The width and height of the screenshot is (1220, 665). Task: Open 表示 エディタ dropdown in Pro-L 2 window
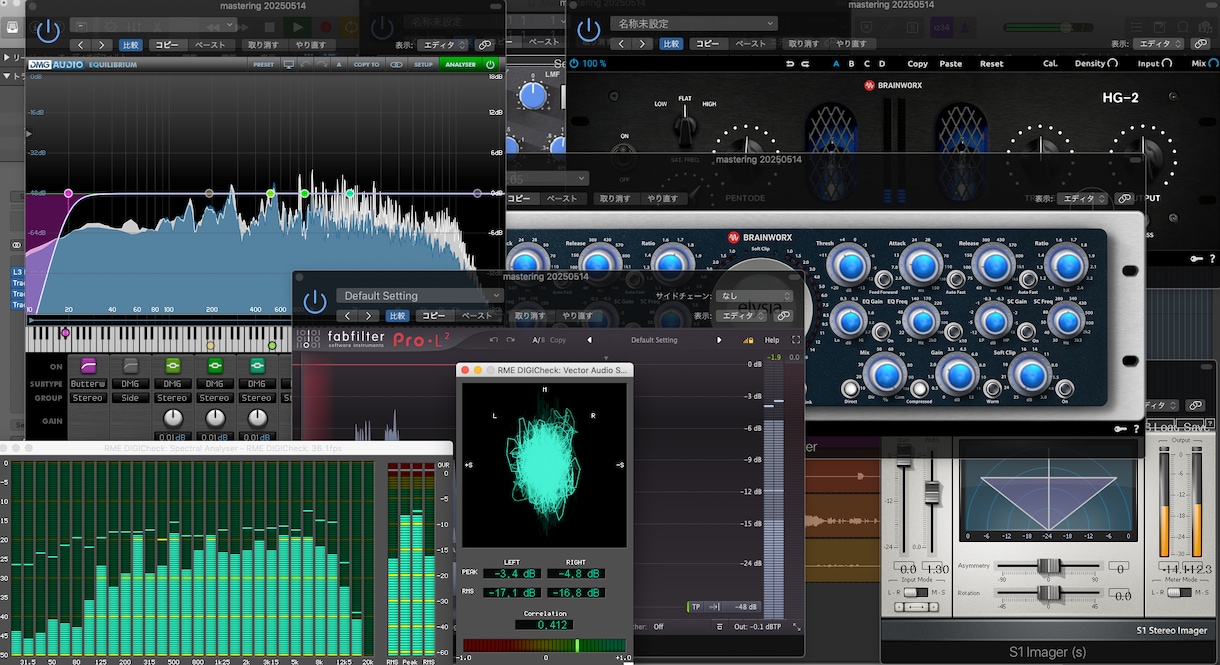tap(743, 316)
